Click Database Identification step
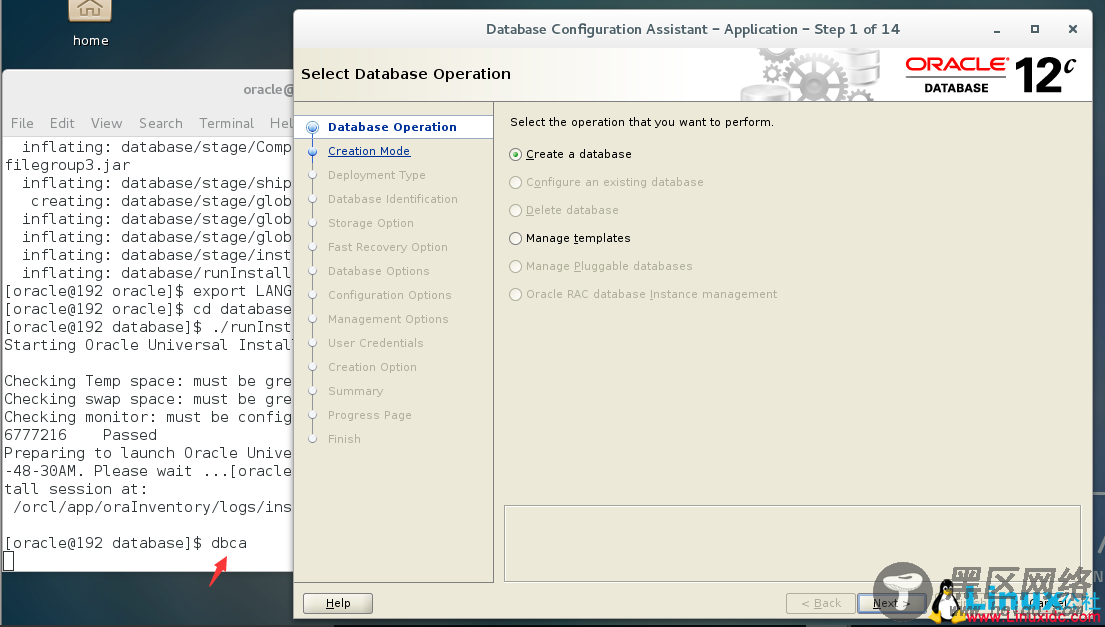This screenshot has height=627, width=1105. tap(393, 199)
